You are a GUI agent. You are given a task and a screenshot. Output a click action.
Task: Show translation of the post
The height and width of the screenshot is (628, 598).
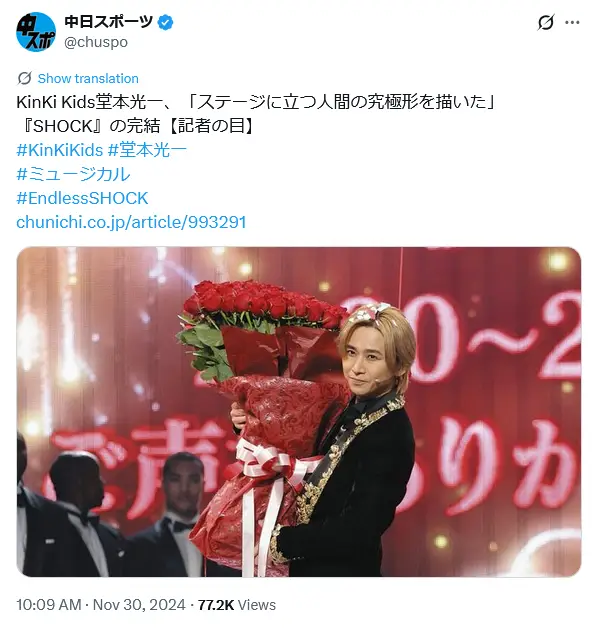(88, 78)
